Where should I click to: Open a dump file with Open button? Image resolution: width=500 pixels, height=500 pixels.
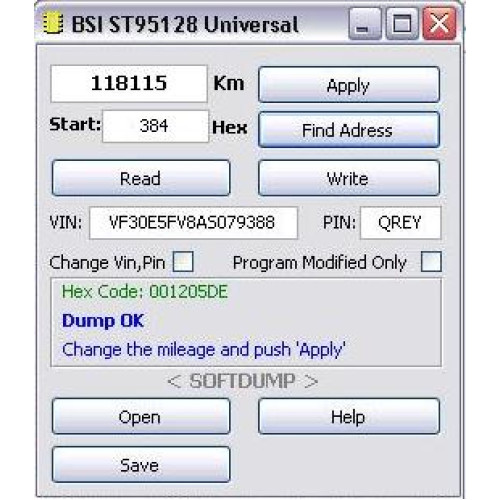[x=141, y=416]
